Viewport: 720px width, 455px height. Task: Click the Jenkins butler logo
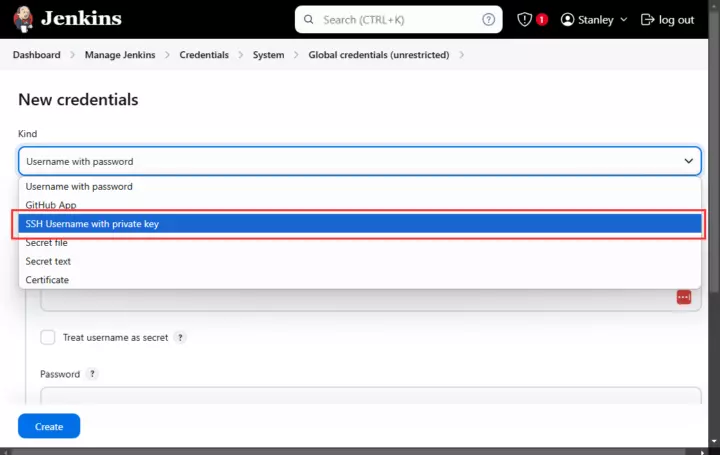(23, 19)
